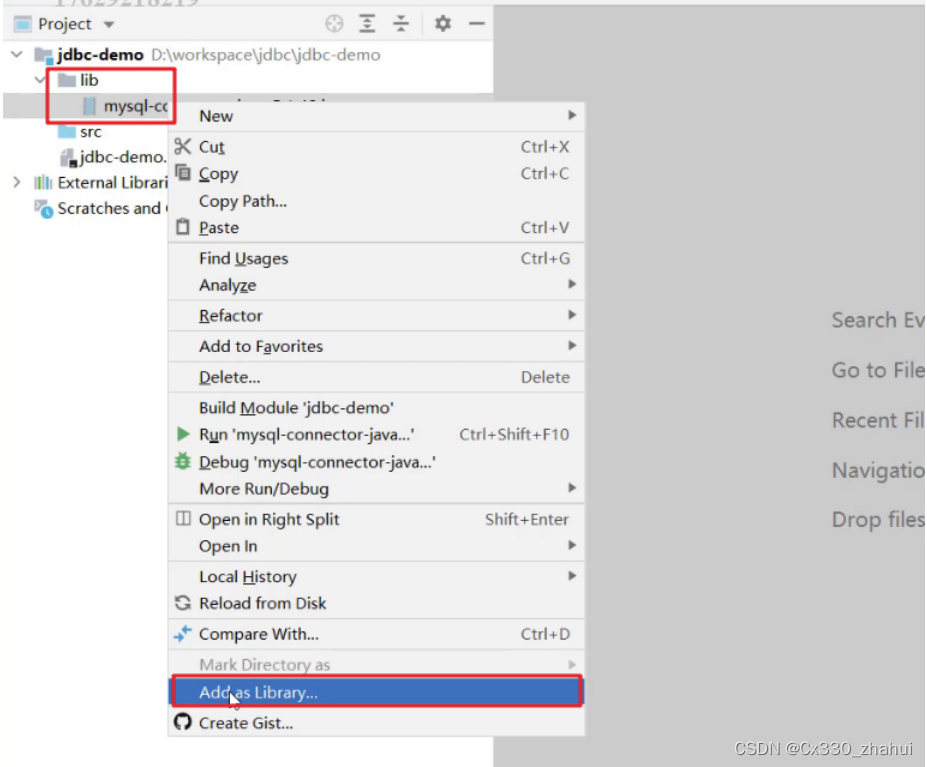
Task: Open Add to Favorites submenu
Action: [377, 346]
